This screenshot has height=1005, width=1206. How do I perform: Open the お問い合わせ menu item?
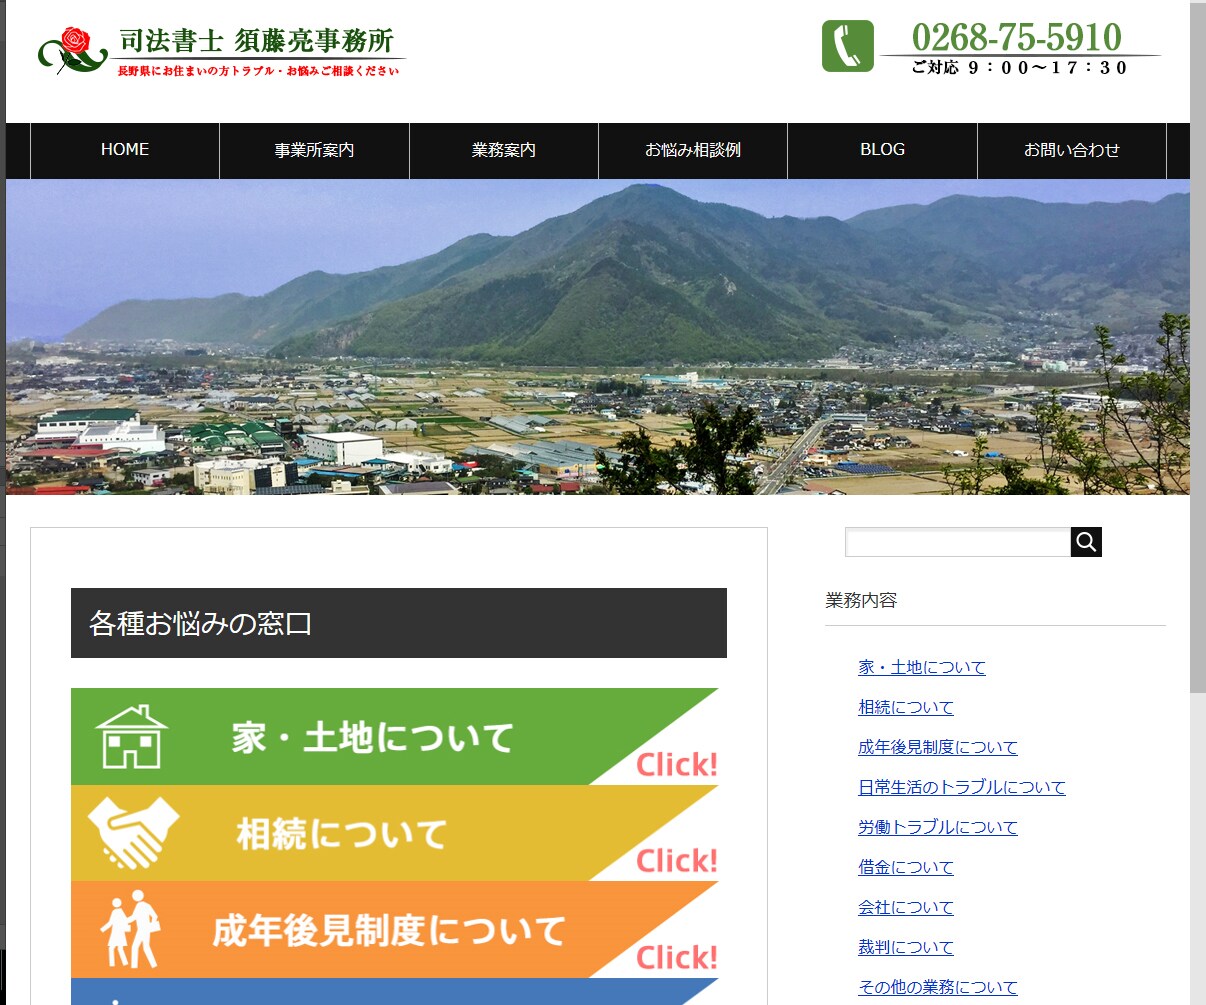coord(1072,150)
